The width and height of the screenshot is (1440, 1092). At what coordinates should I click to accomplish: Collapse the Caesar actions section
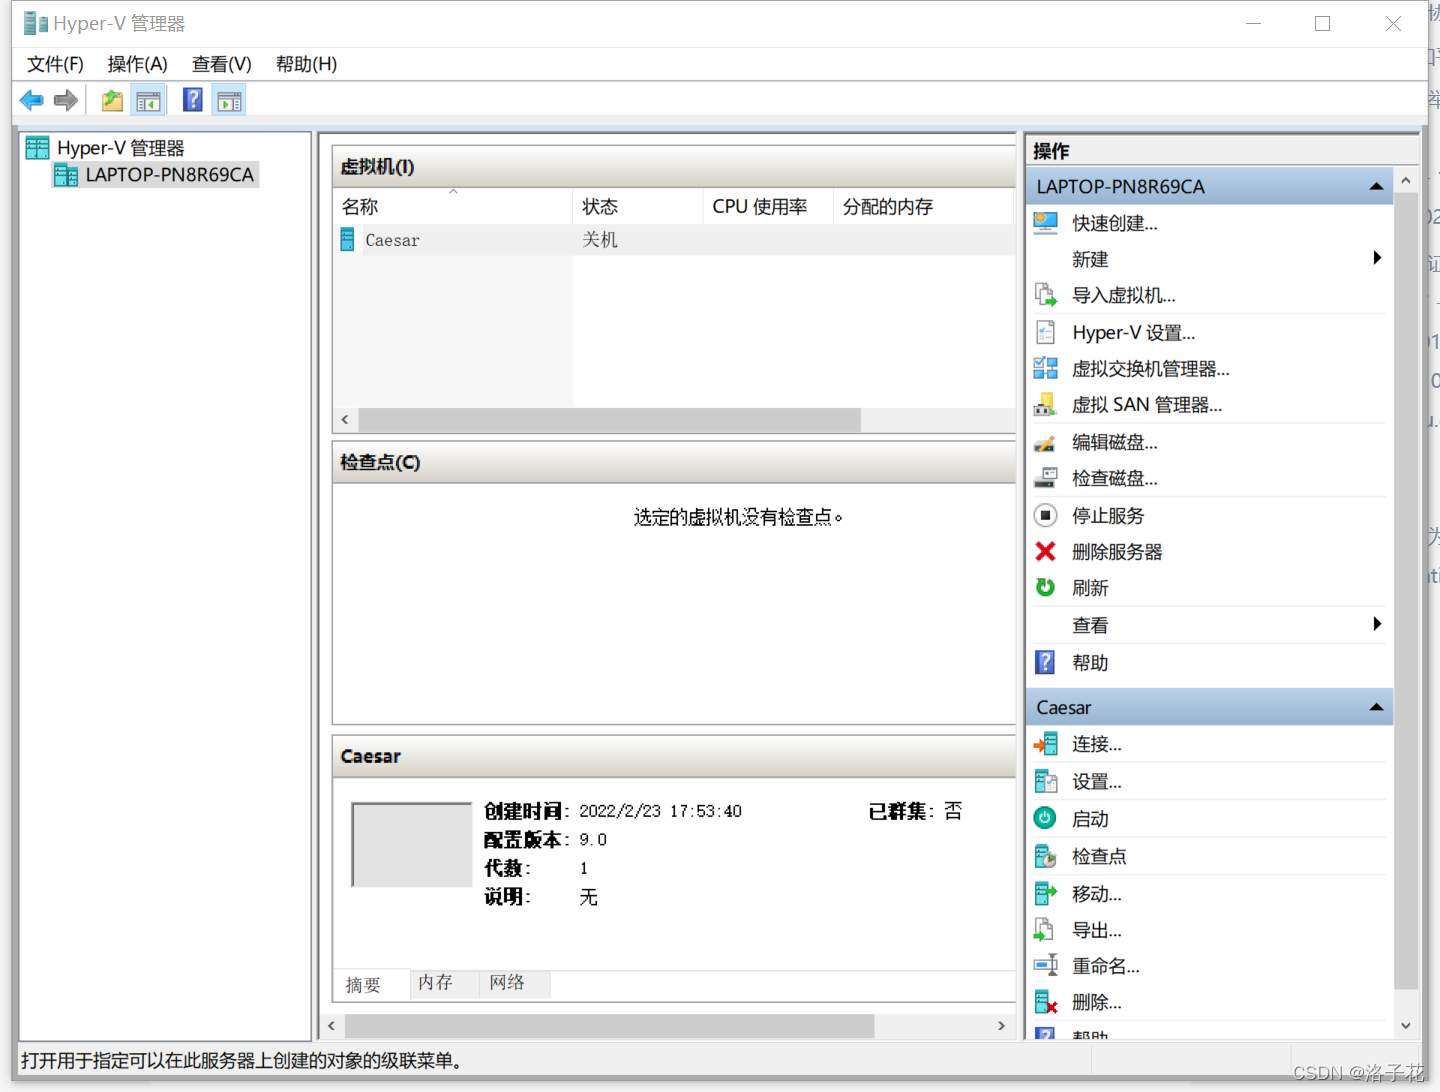point(1376,708)
